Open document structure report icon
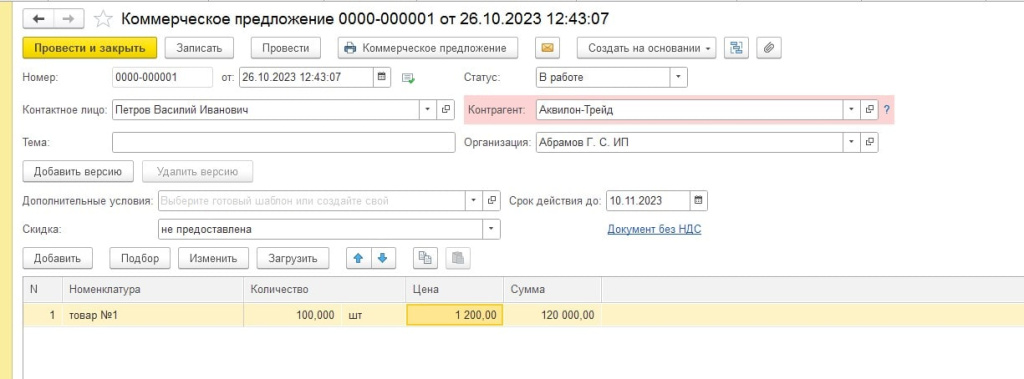1024x379 pixels. pyautogui.click(x=737, y=48)
